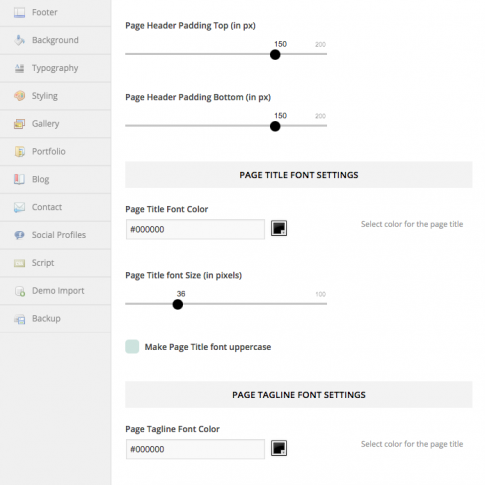The image size is (485, 485).
Task: Click the Typography sidebar icon
Action: tap(19, 68)
